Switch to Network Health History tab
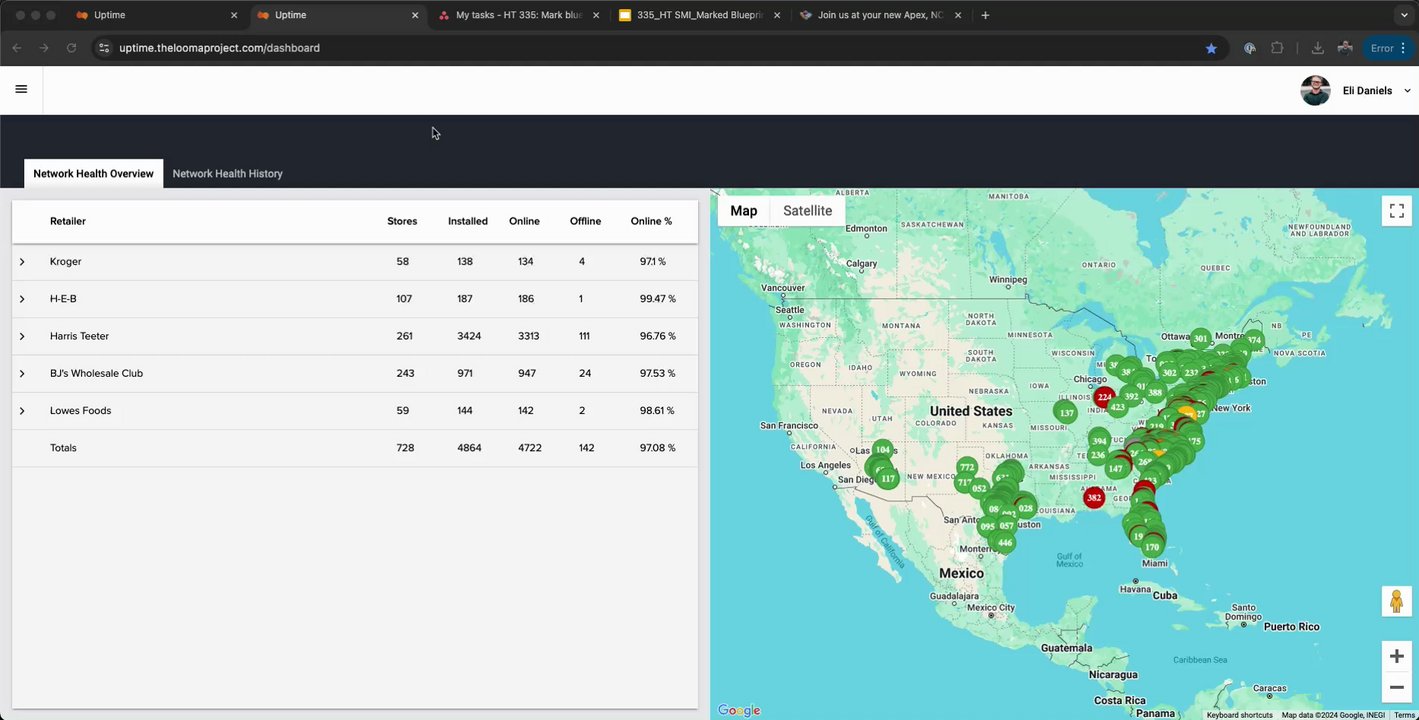 (228, 174)
